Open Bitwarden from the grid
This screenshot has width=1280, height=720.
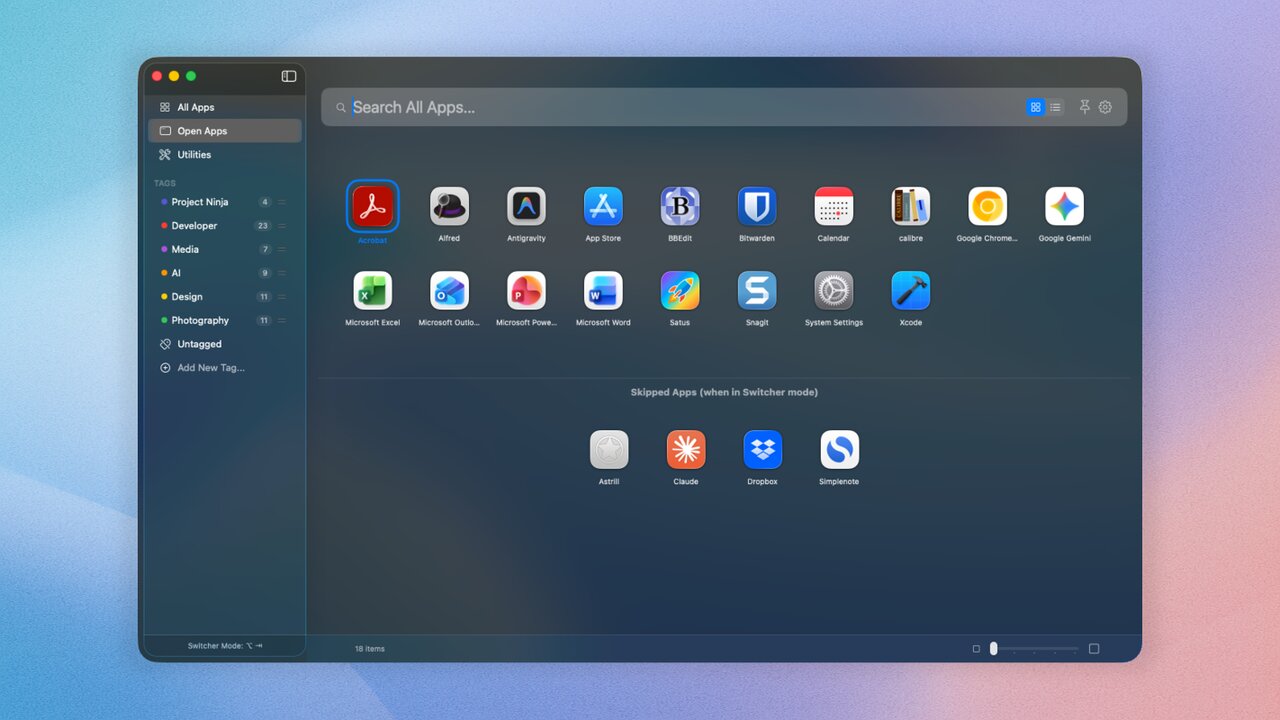[x=757, y=206]
